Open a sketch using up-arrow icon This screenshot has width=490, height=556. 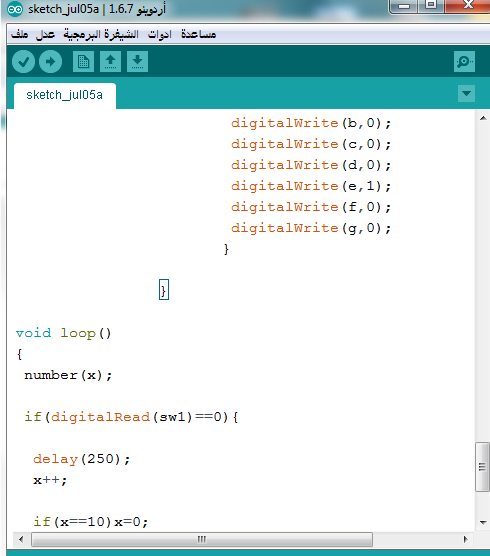110,62
